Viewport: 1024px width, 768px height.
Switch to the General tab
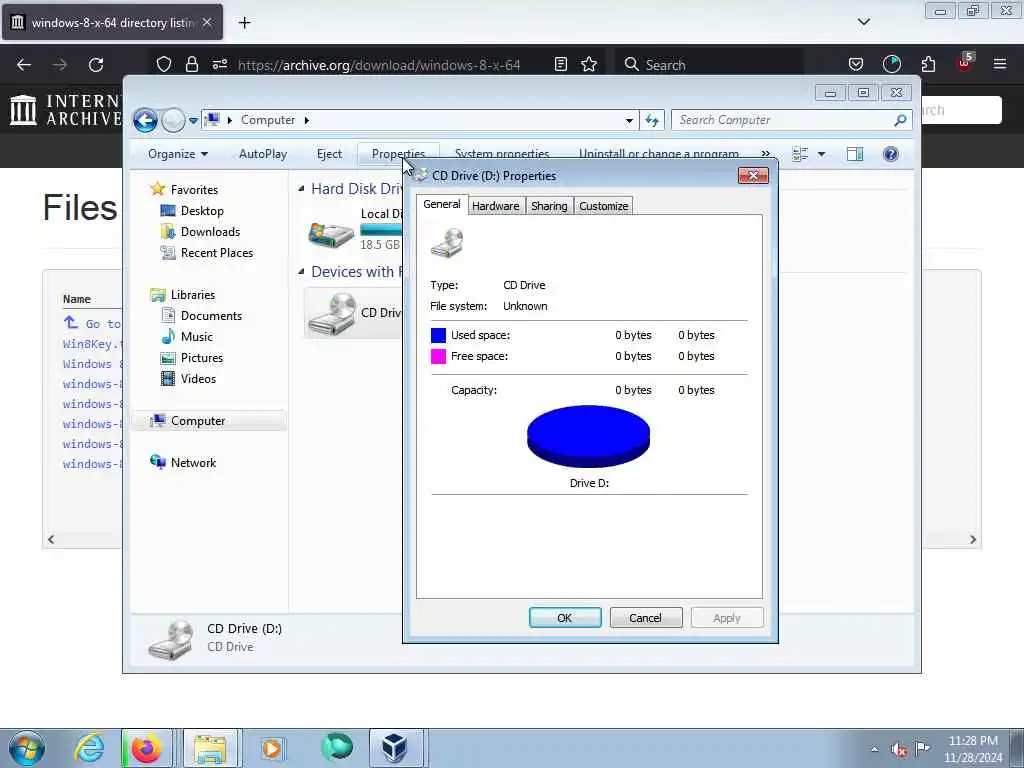[x=441, y=204]
